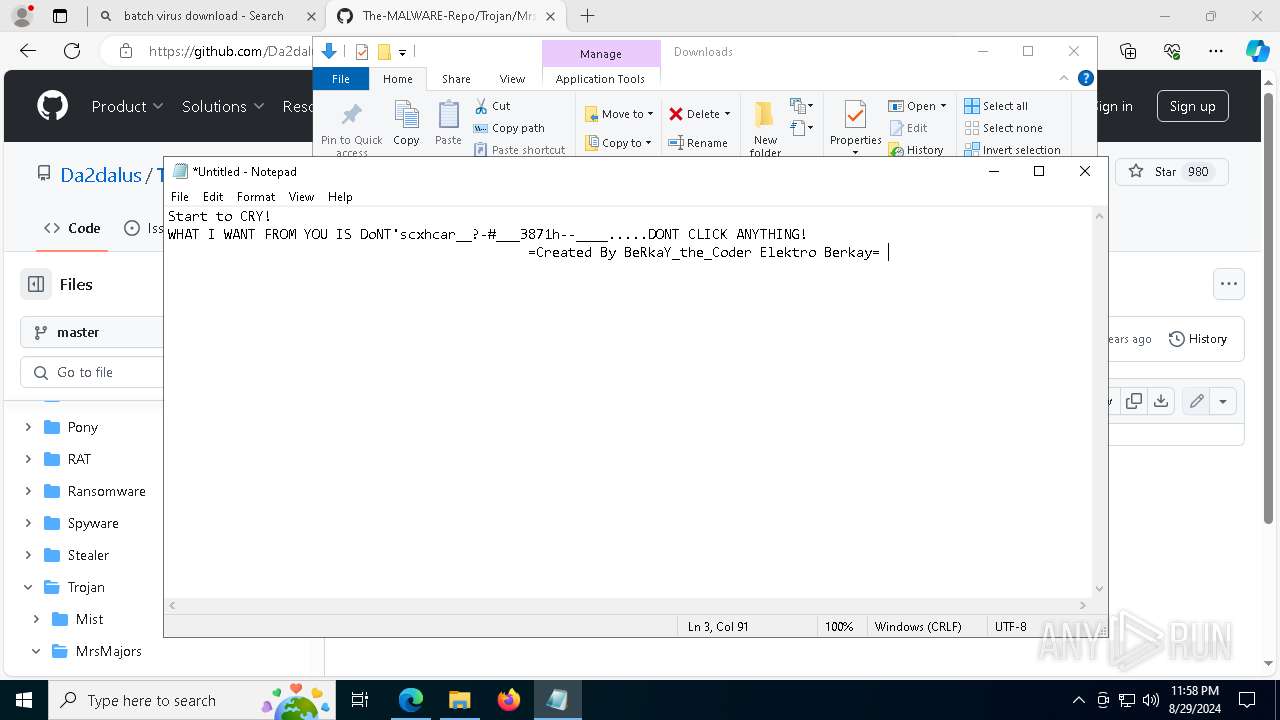Click the Da2dalus repository owner link
This screenshot has width=1280, height=720.
(101, 175)
